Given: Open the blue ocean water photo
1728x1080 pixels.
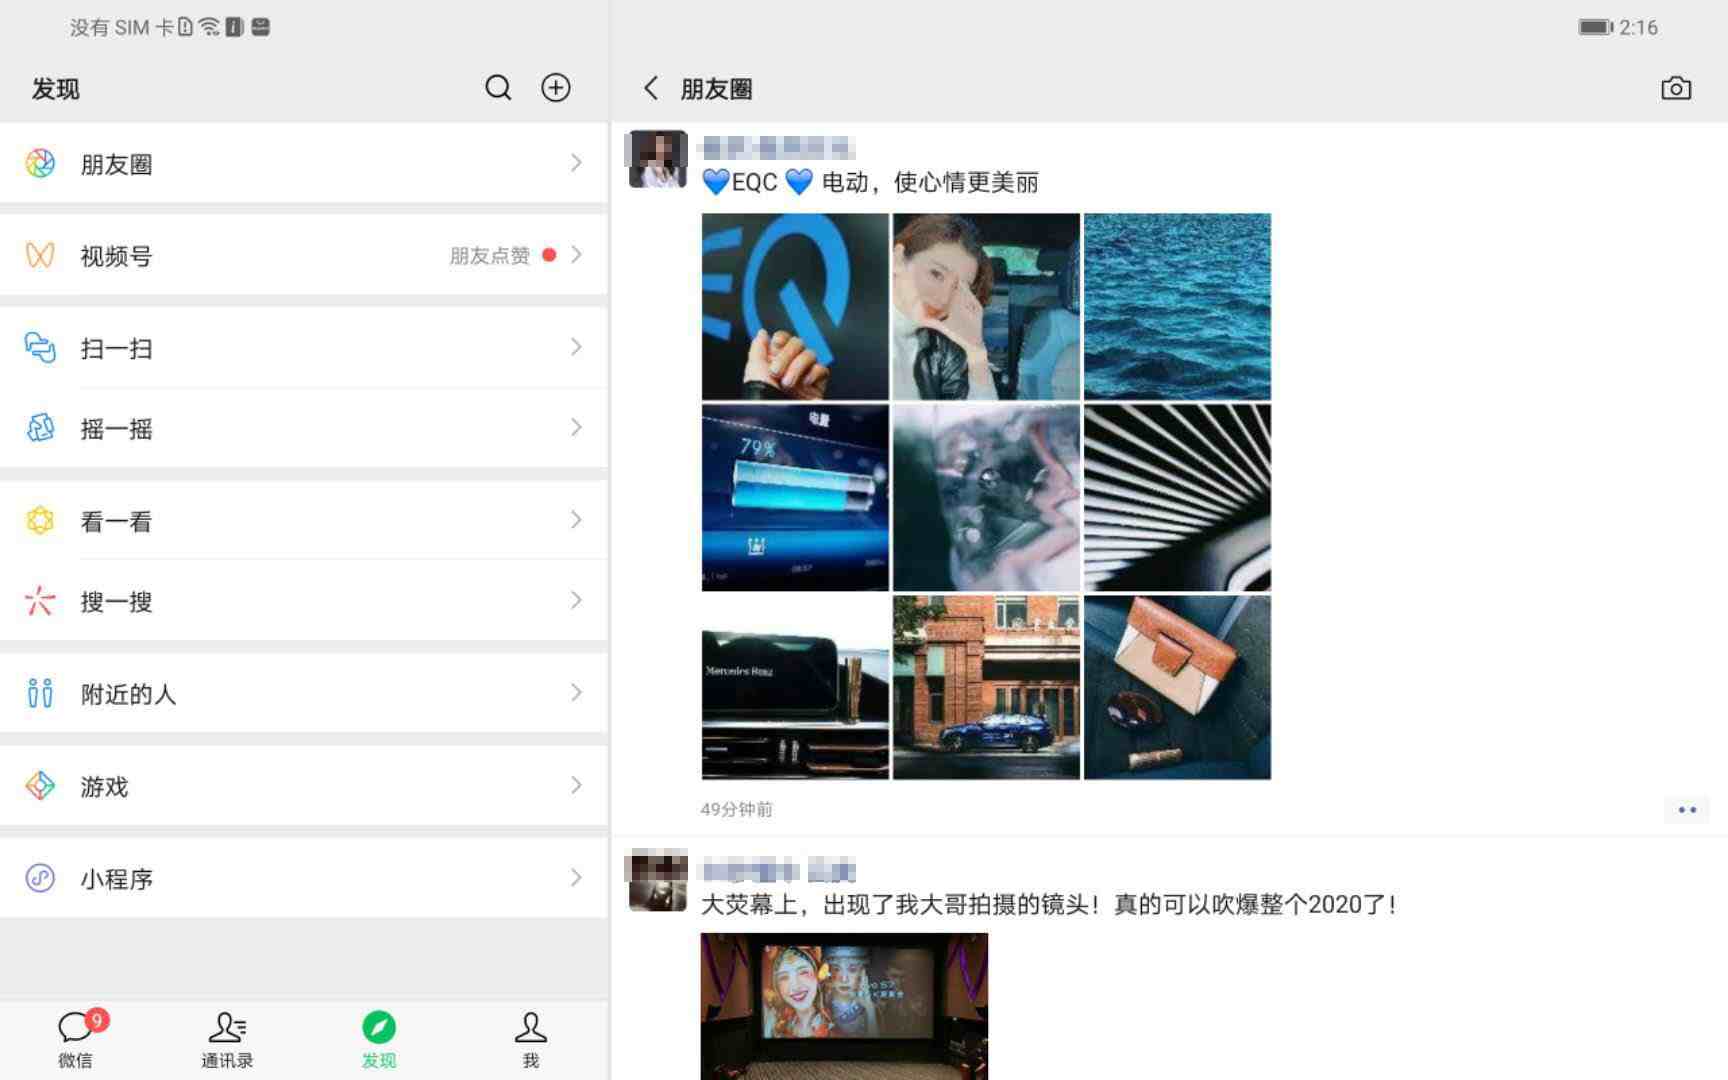Looking at the screenshot, I should pyautogui.click(x=1177, y=306).
